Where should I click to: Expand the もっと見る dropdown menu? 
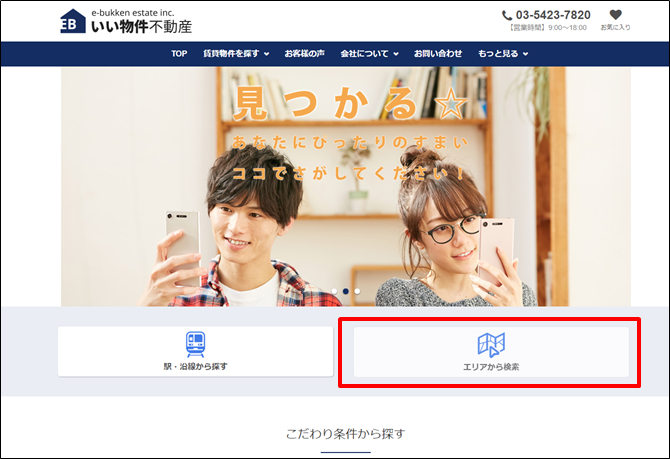[x=503, y=54]
